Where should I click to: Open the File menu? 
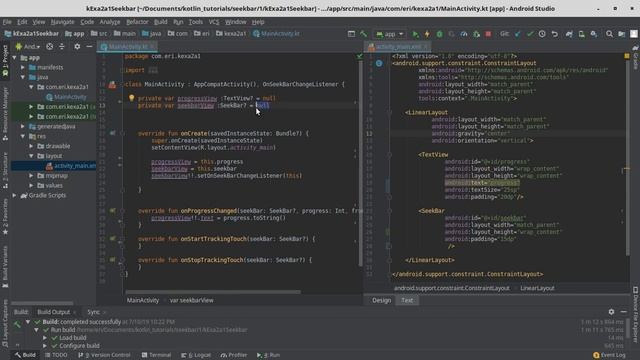pos(7,22)
